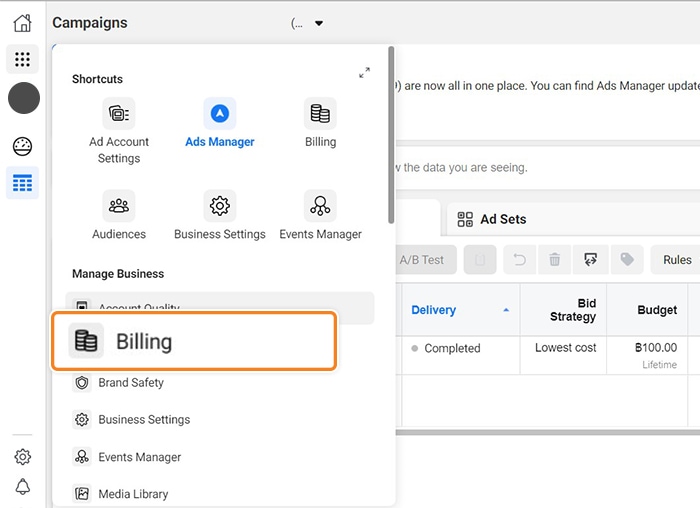700x508 pixels.
Task: Click the tools menu vertical scrollbar
Action: pyautogui.click(x=392, y=135)
